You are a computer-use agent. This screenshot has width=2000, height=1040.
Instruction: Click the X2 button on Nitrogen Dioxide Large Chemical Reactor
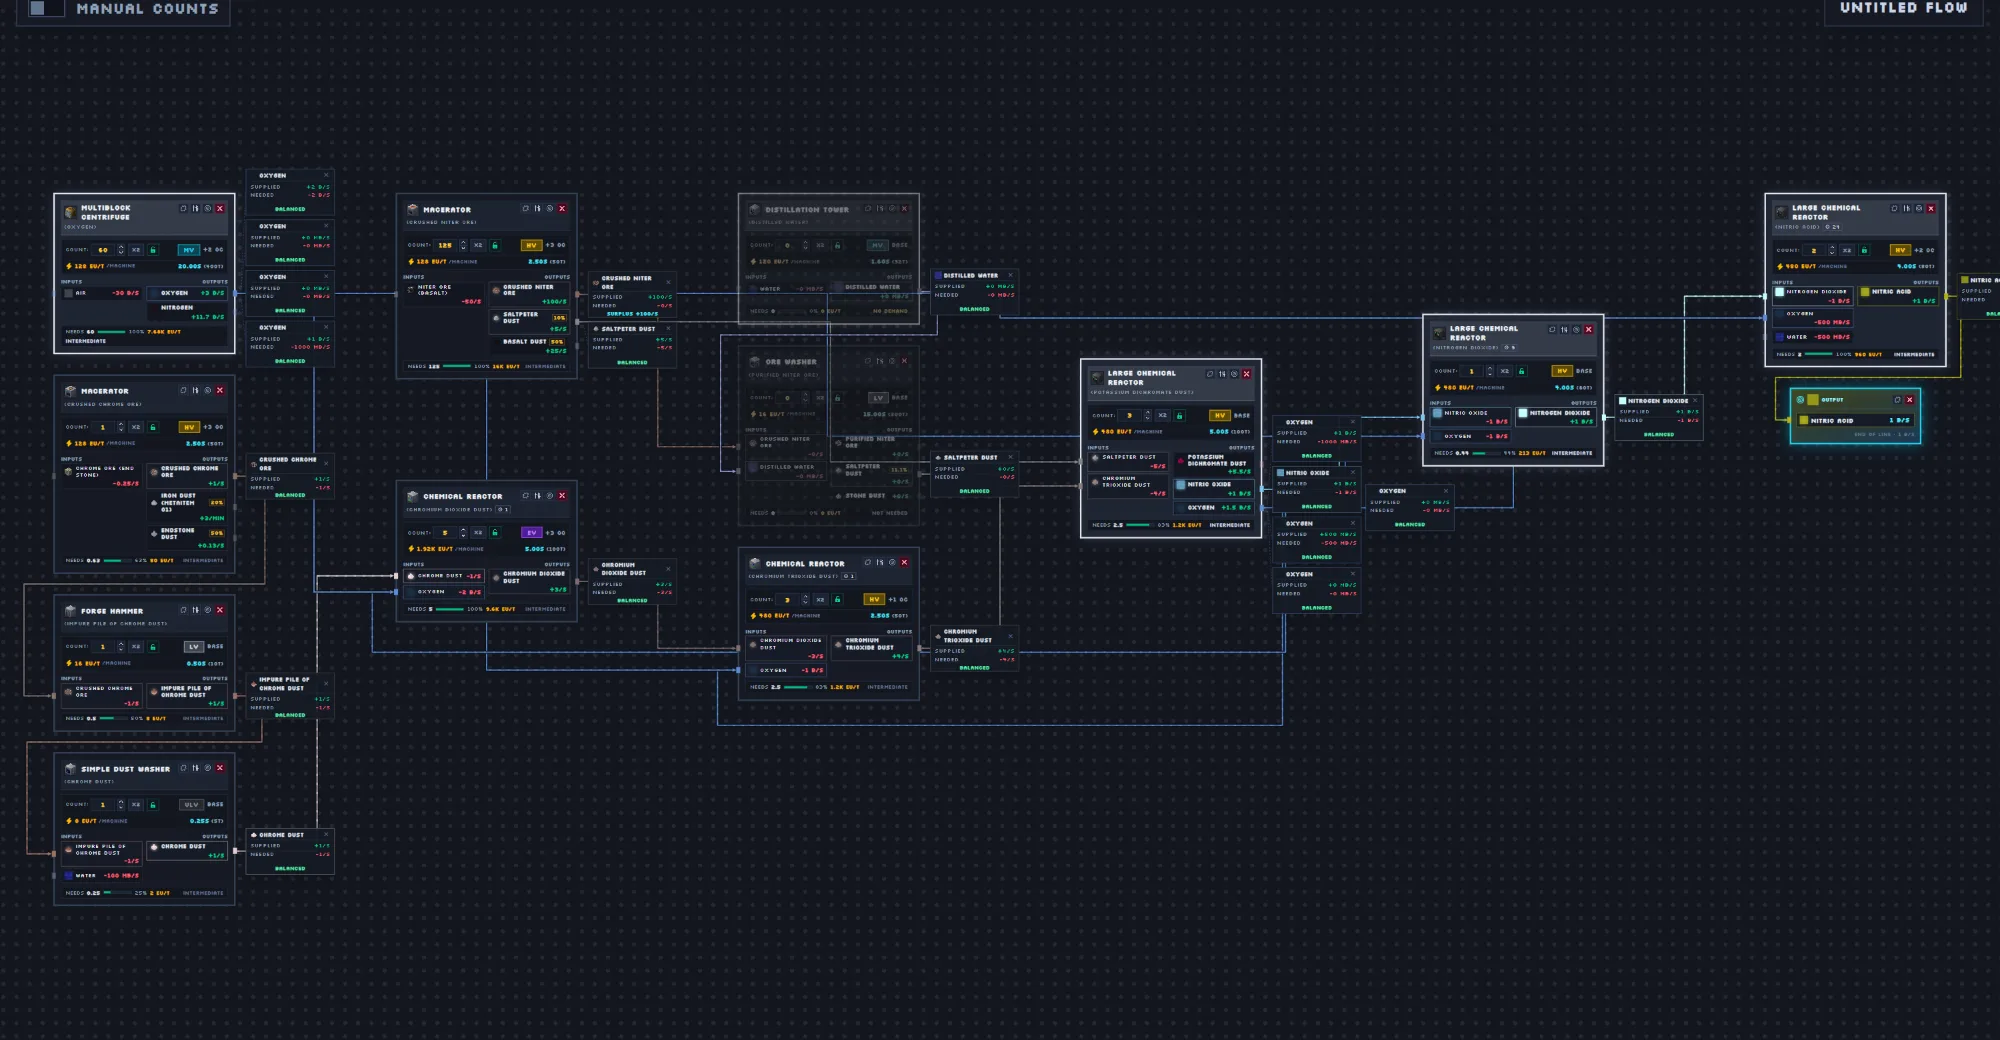click(1505, 371)
